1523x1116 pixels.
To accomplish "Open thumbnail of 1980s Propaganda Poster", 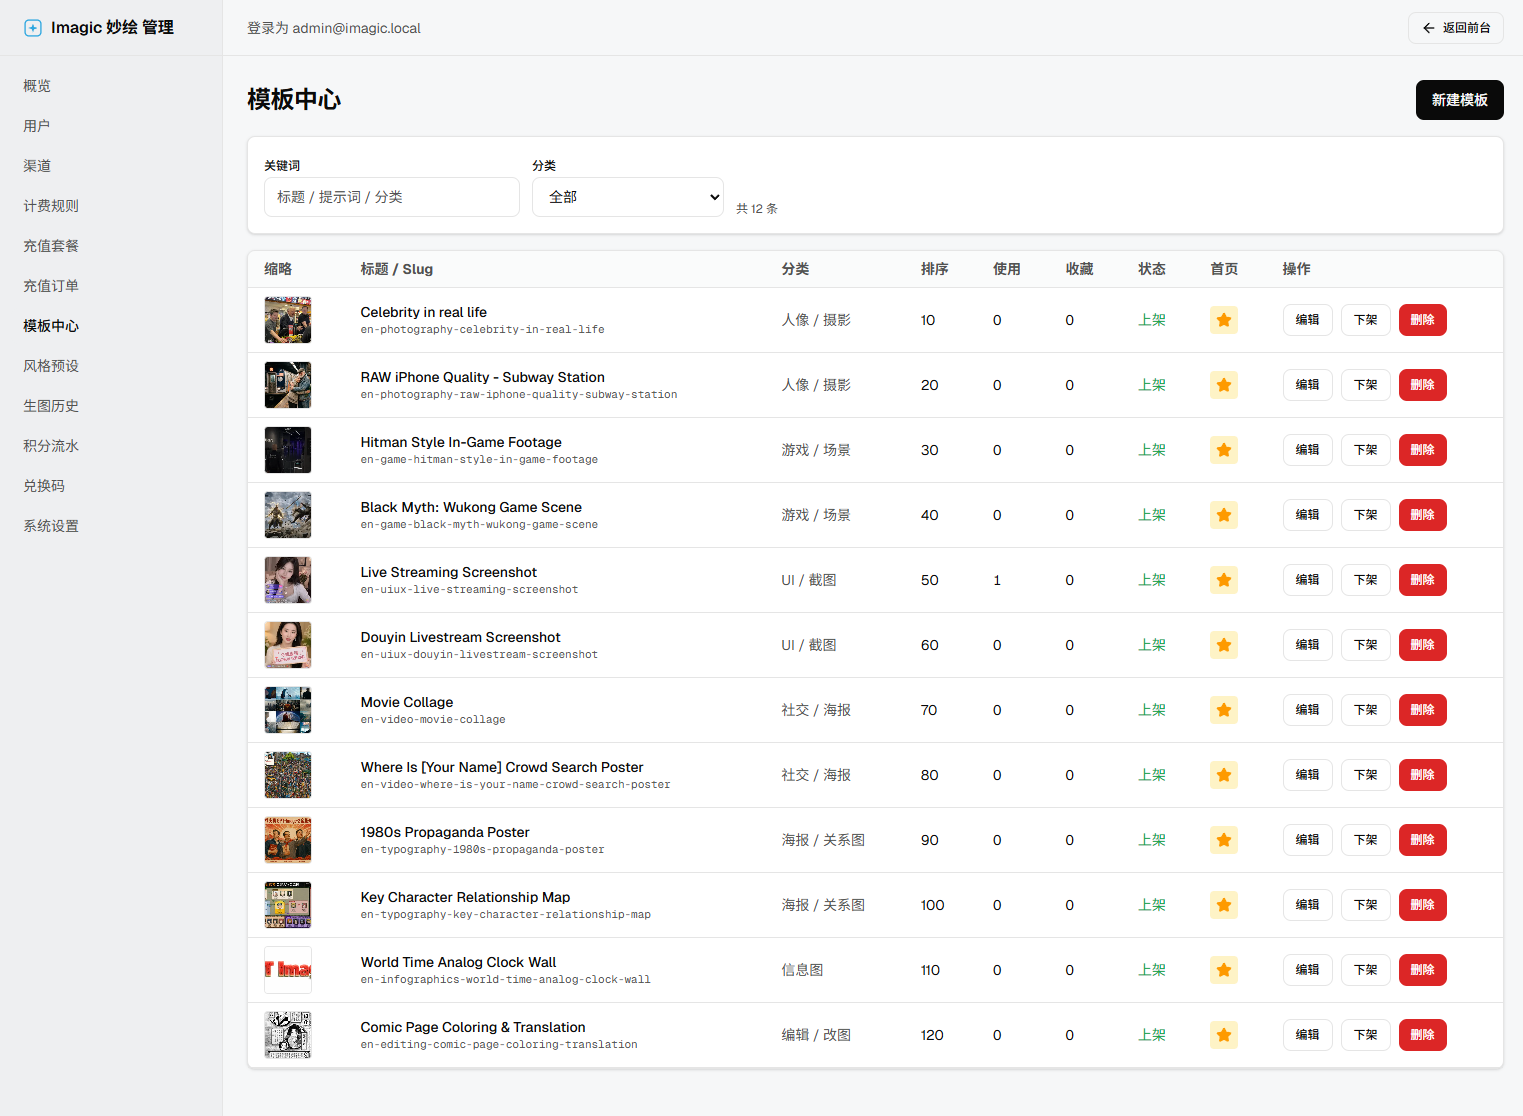I will coord(288,840).
